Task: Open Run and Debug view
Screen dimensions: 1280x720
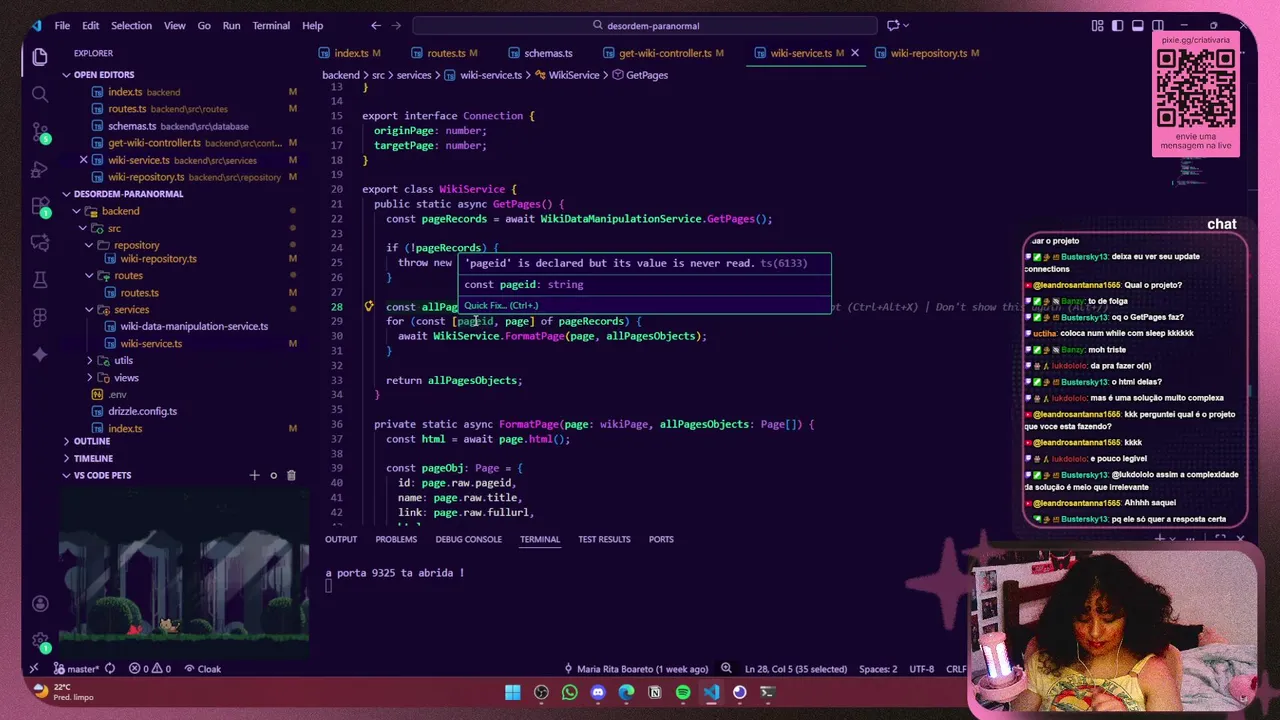Action: click(x=40, y=169)
